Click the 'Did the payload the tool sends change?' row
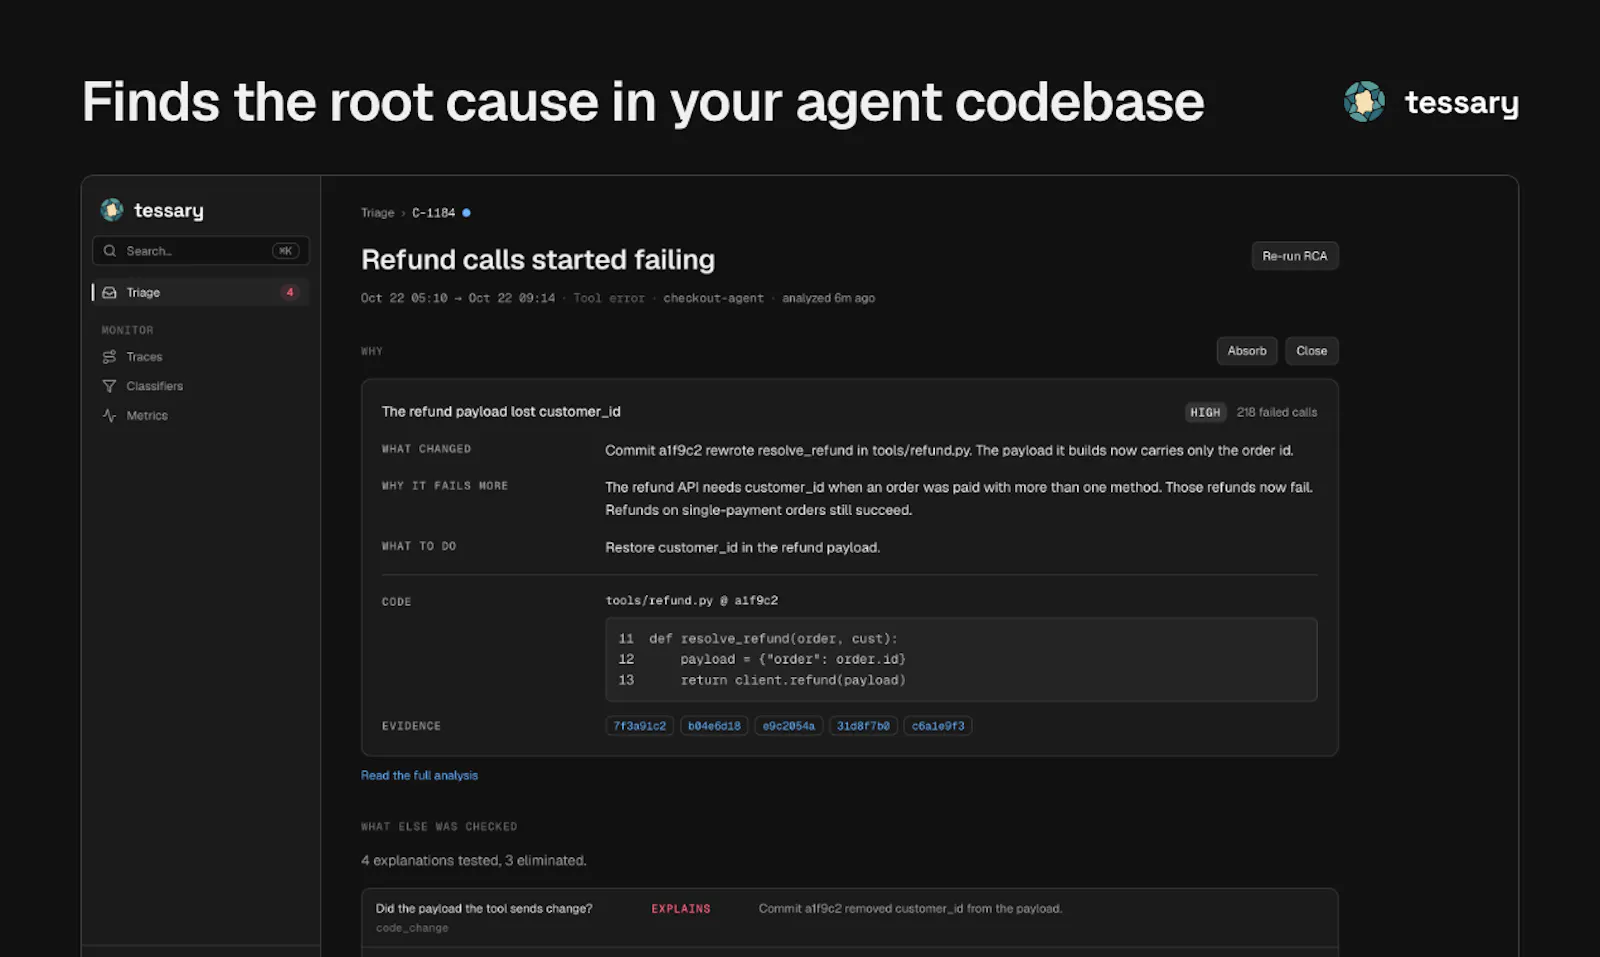Viewport: 1600px width, 957px height. tap(849, 917)
